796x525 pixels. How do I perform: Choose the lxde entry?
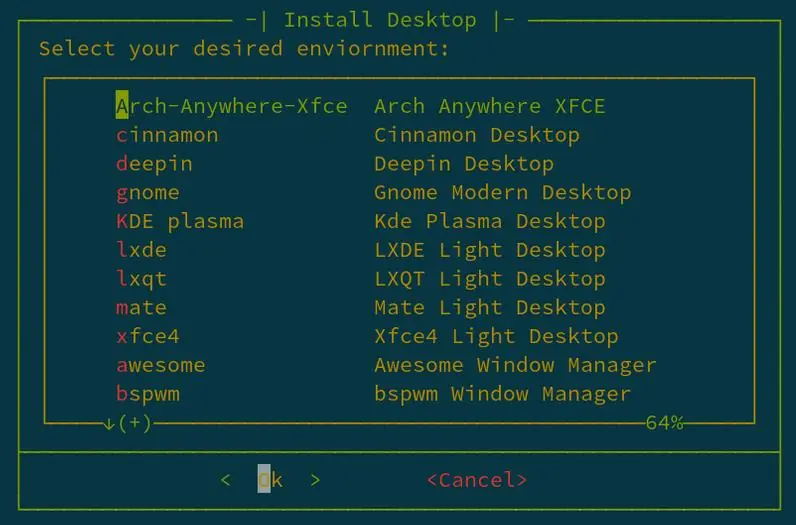tap(141, 250)
